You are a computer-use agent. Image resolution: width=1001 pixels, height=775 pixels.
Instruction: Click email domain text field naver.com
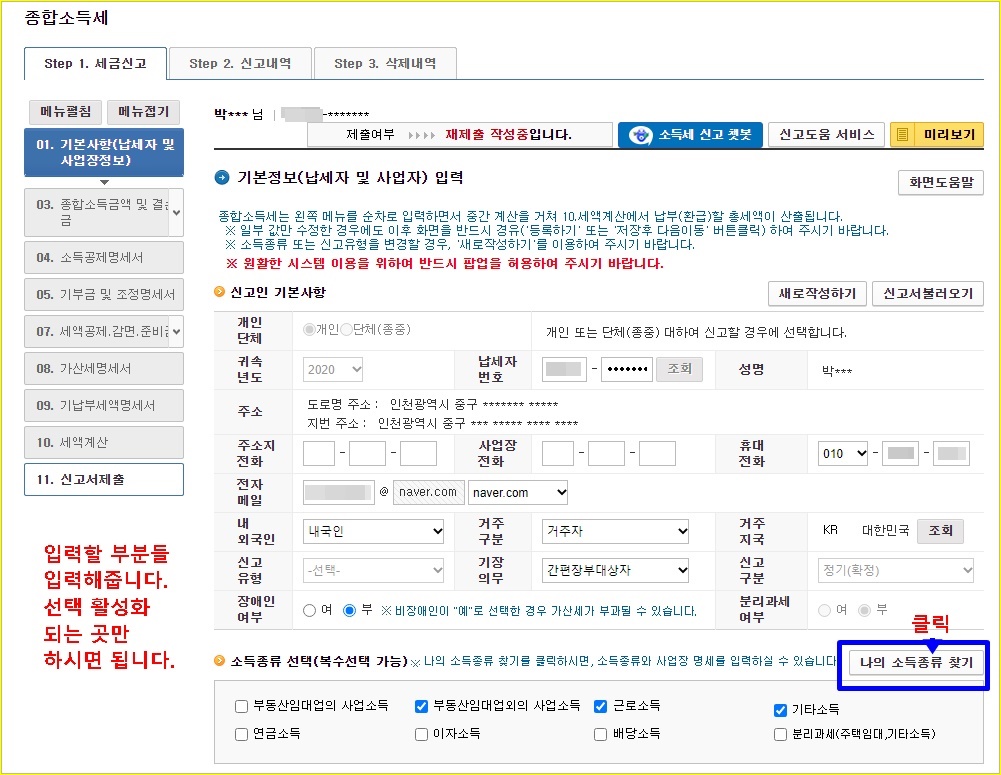[428, 492]
